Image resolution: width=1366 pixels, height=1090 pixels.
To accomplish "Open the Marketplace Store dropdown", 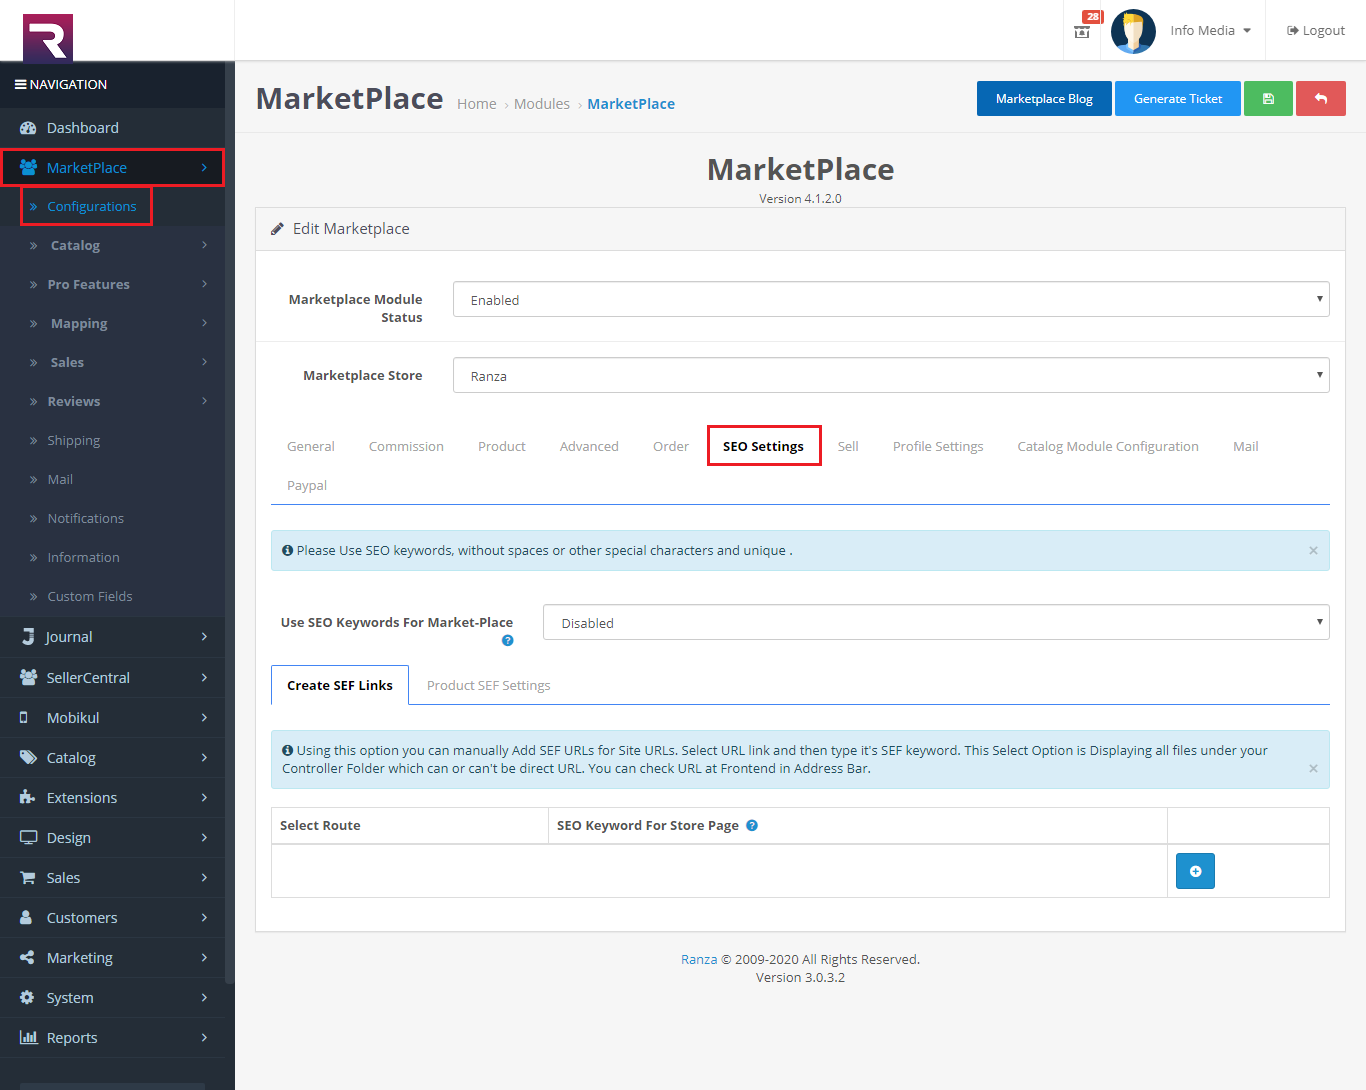I will coord(891,376).
